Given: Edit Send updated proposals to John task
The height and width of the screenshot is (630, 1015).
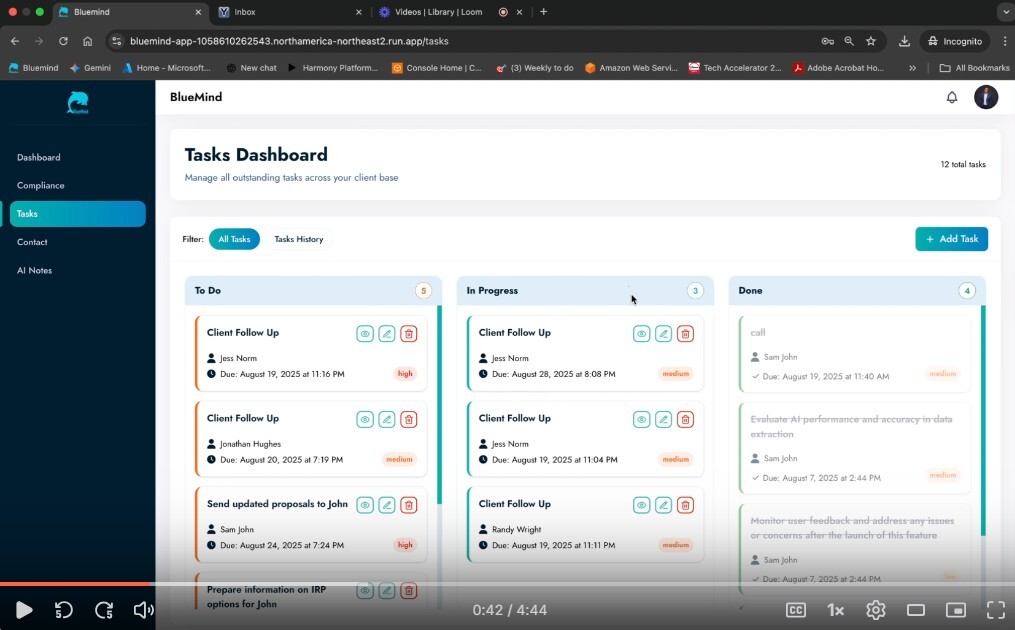Looking at the screenshot, I should 387,505.
